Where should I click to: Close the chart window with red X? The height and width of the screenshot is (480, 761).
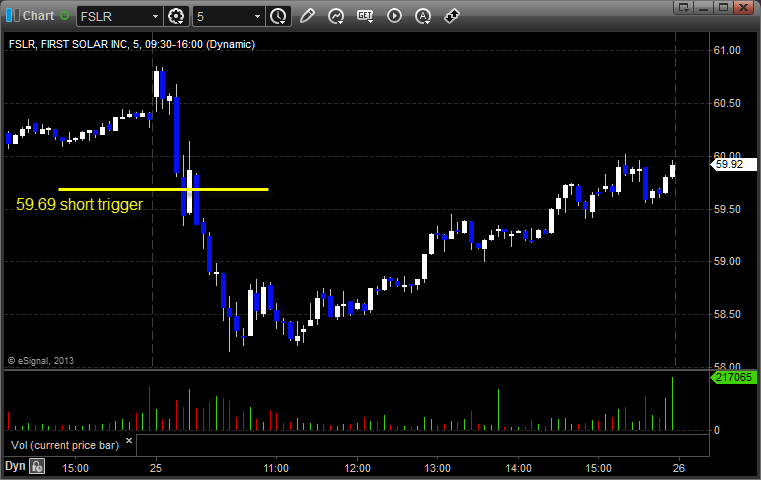(x=743, y=7)
